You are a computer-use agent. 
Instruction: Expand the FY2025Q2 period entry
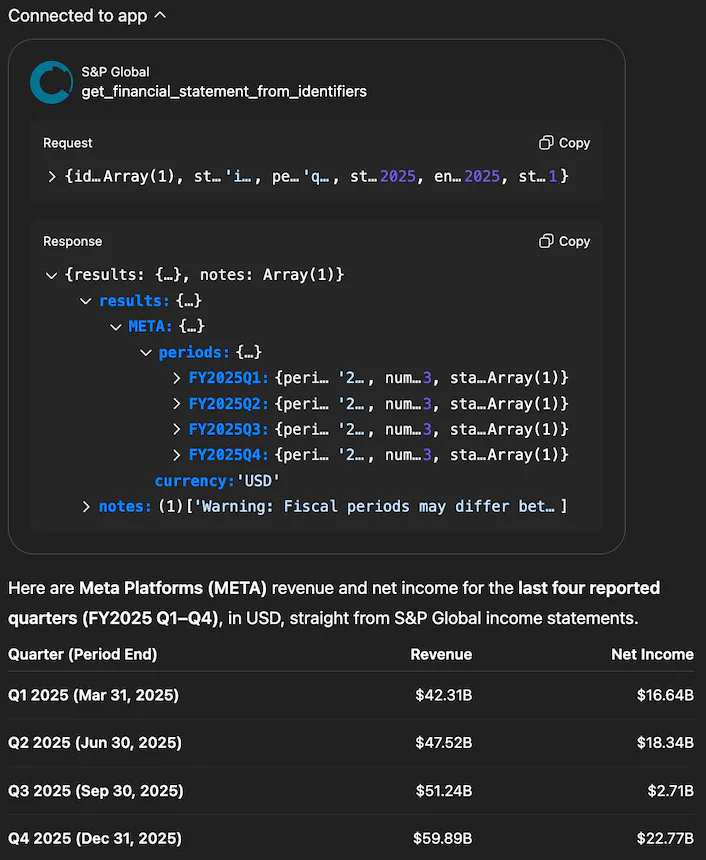[177, 404]
